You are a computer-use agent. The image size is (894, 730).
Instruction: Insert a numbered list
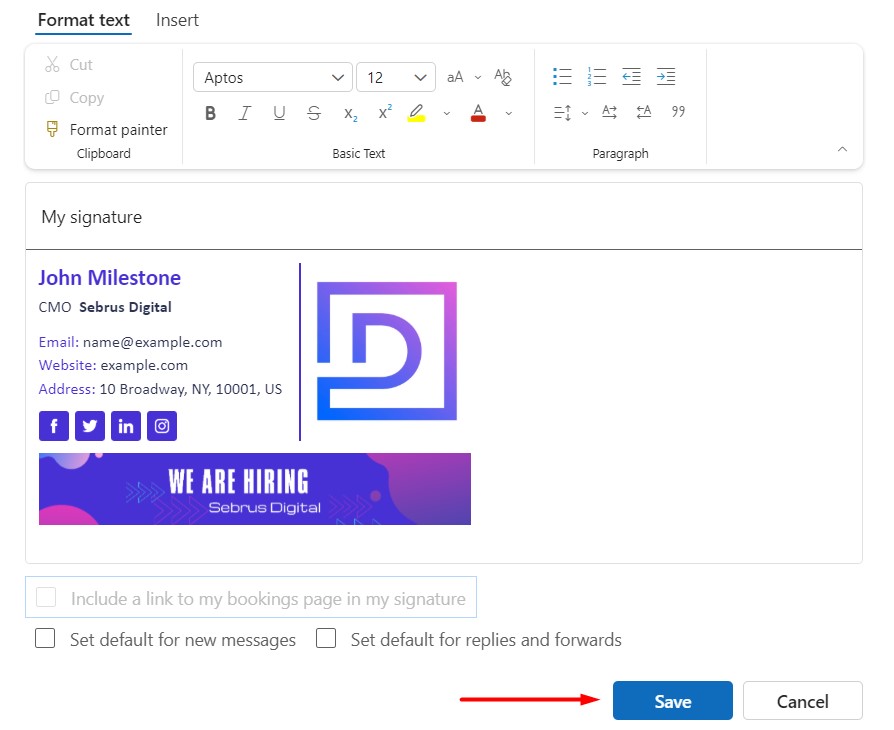[x=596, y=76]
